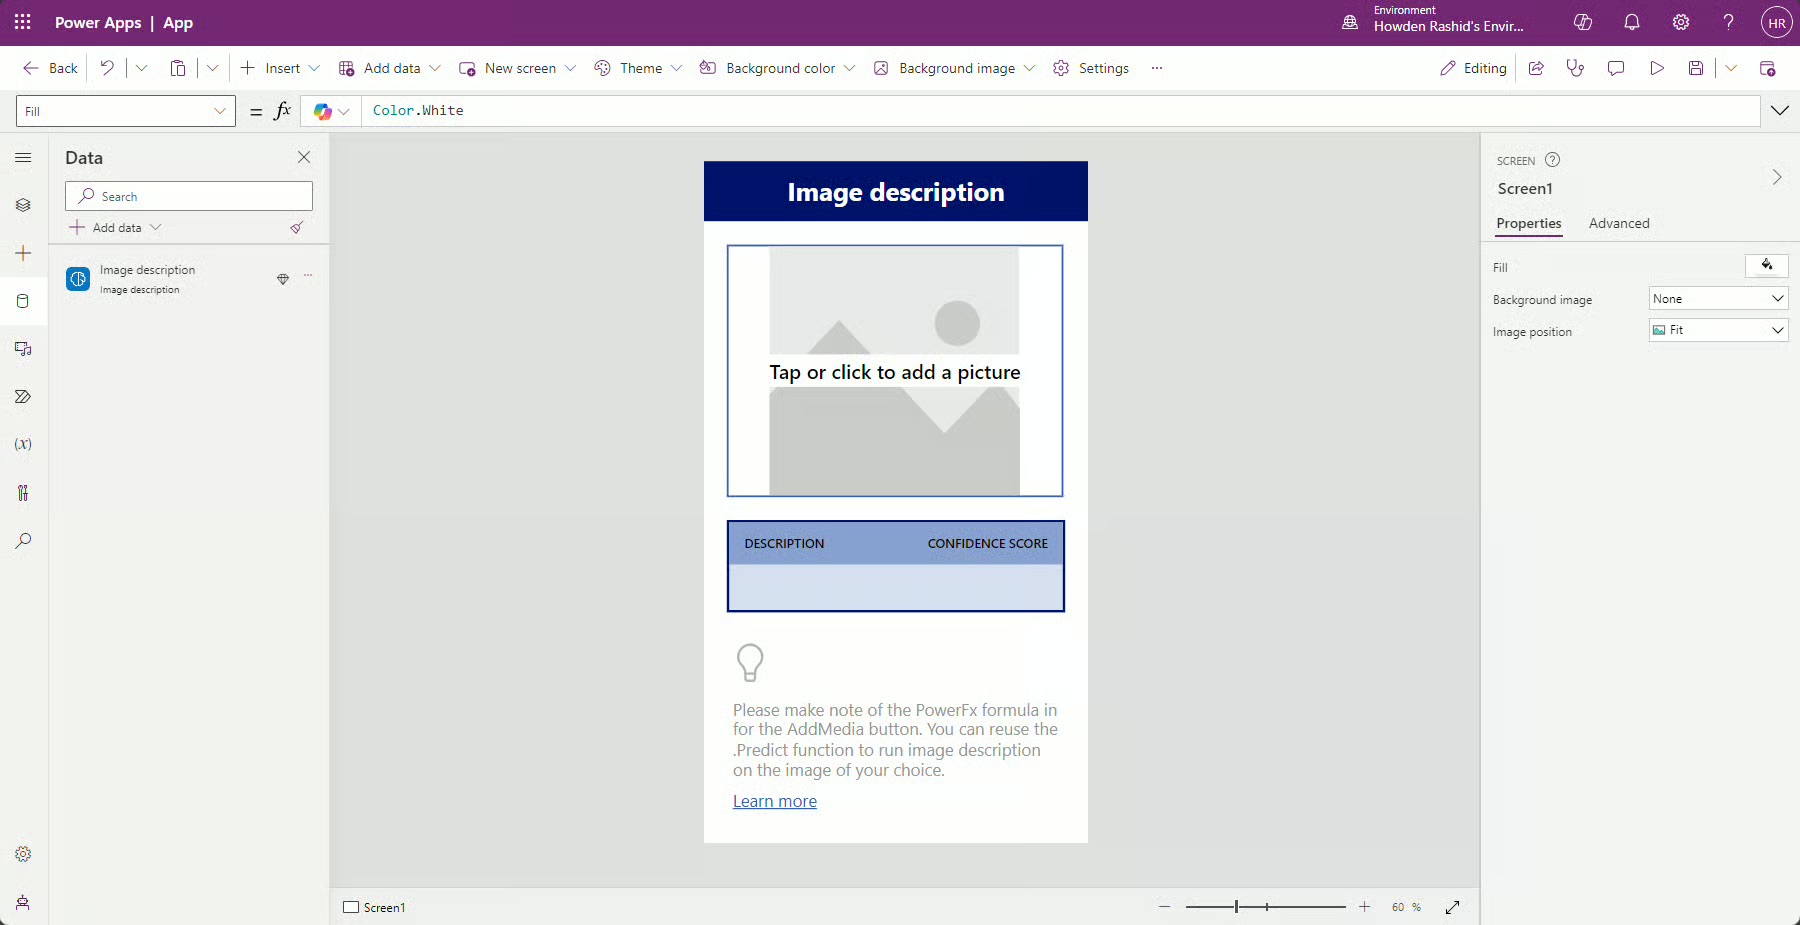Expand save options chevron
Screen dimensions: 1800x925
point(1731,68)
